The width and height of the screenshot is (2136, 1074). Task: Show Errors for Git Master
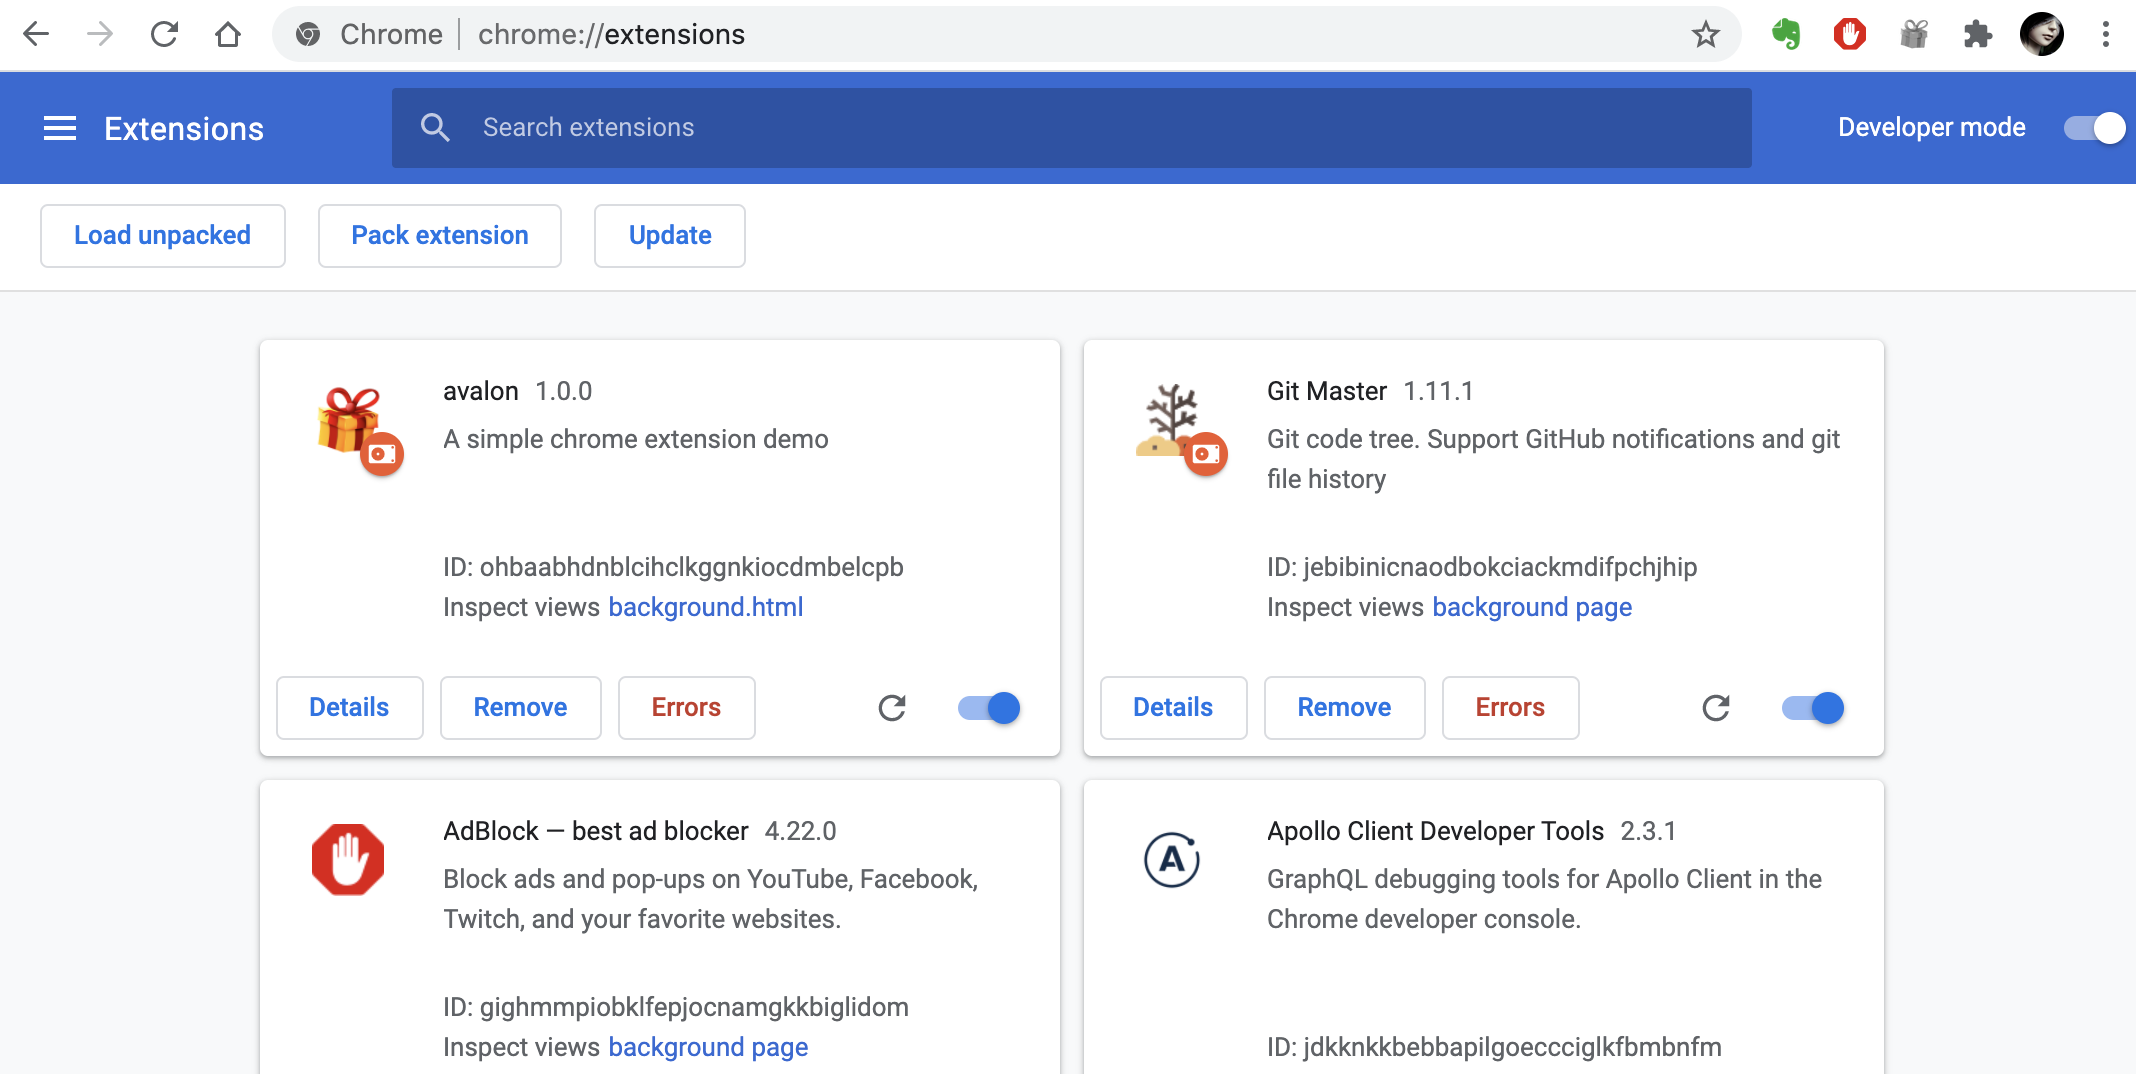pos(1510,708)
